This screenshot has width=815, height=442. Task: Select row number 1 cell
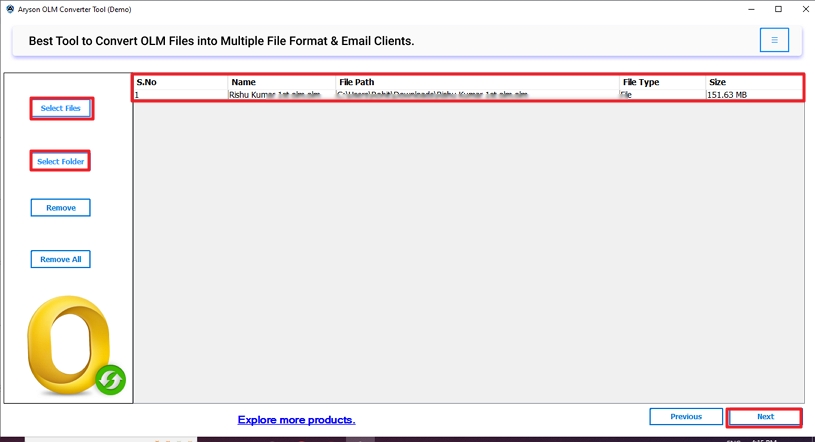coord(180,95)
